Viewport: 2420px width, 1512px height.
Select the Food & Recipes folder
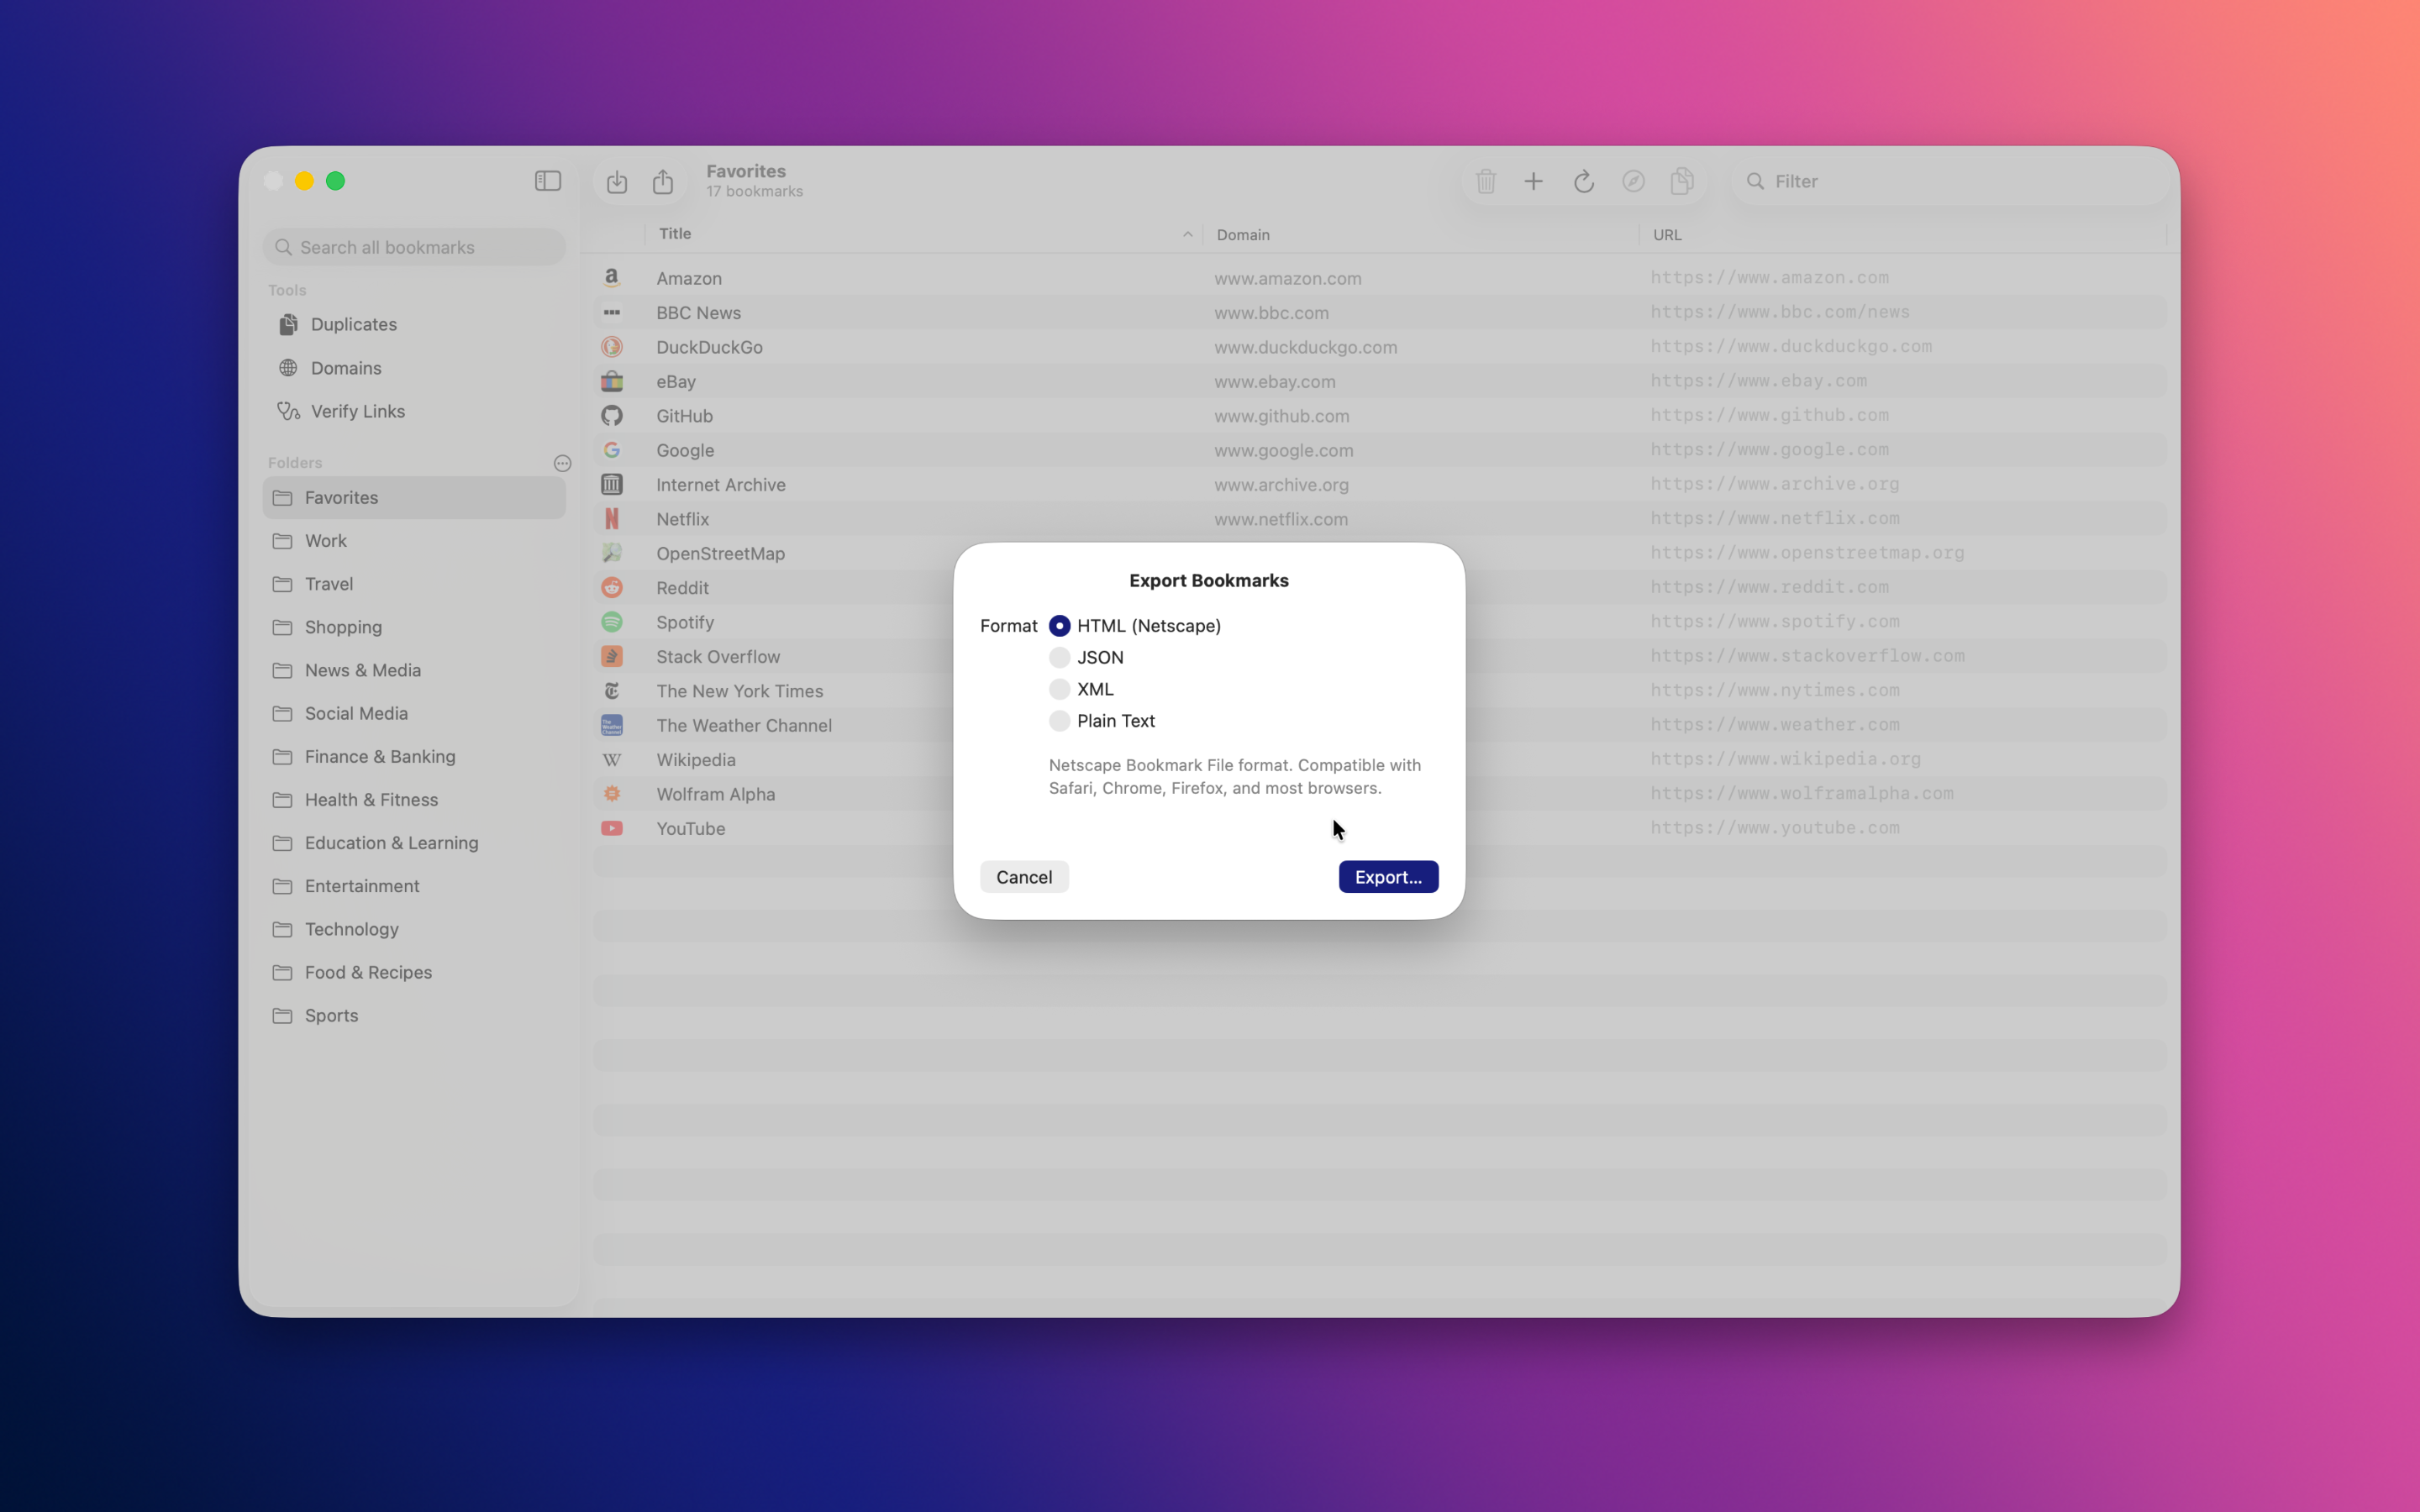click(414, 972)
